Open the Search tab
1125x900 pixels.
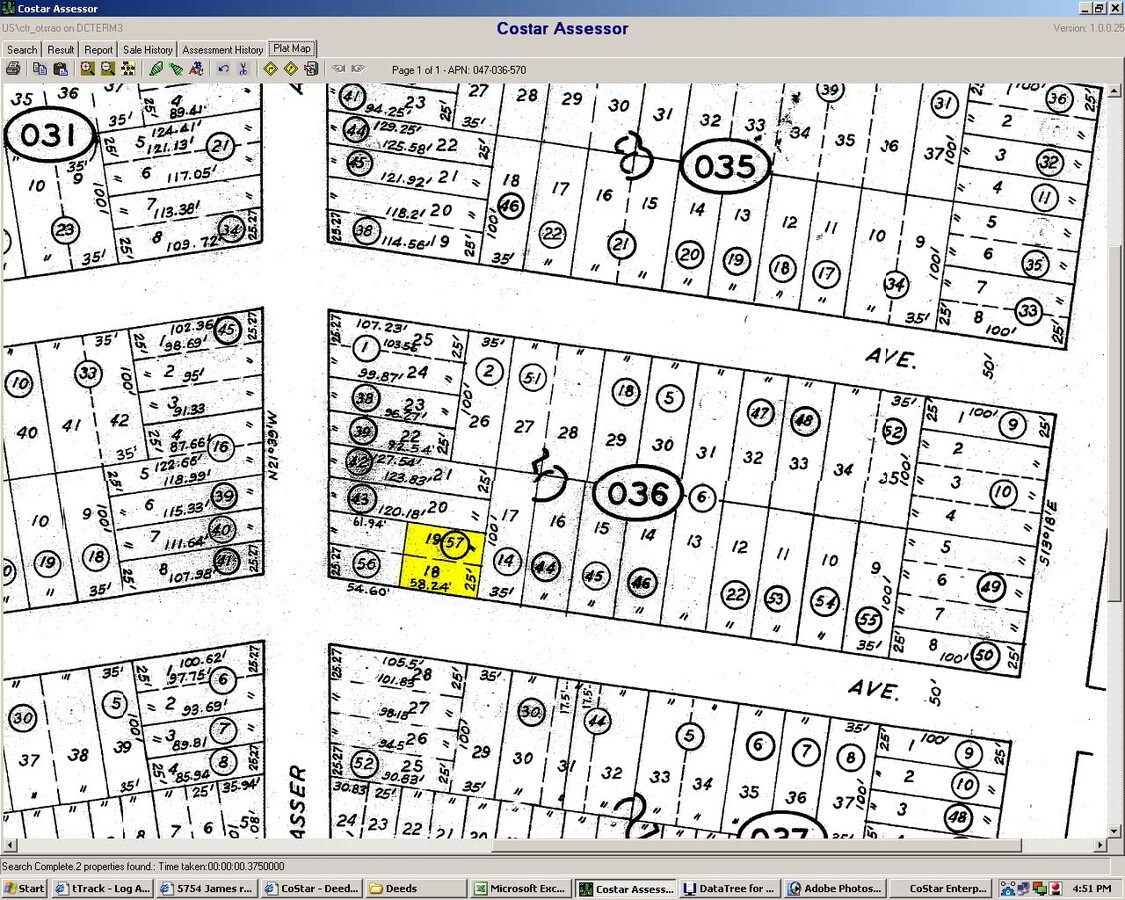pos(22,49)
